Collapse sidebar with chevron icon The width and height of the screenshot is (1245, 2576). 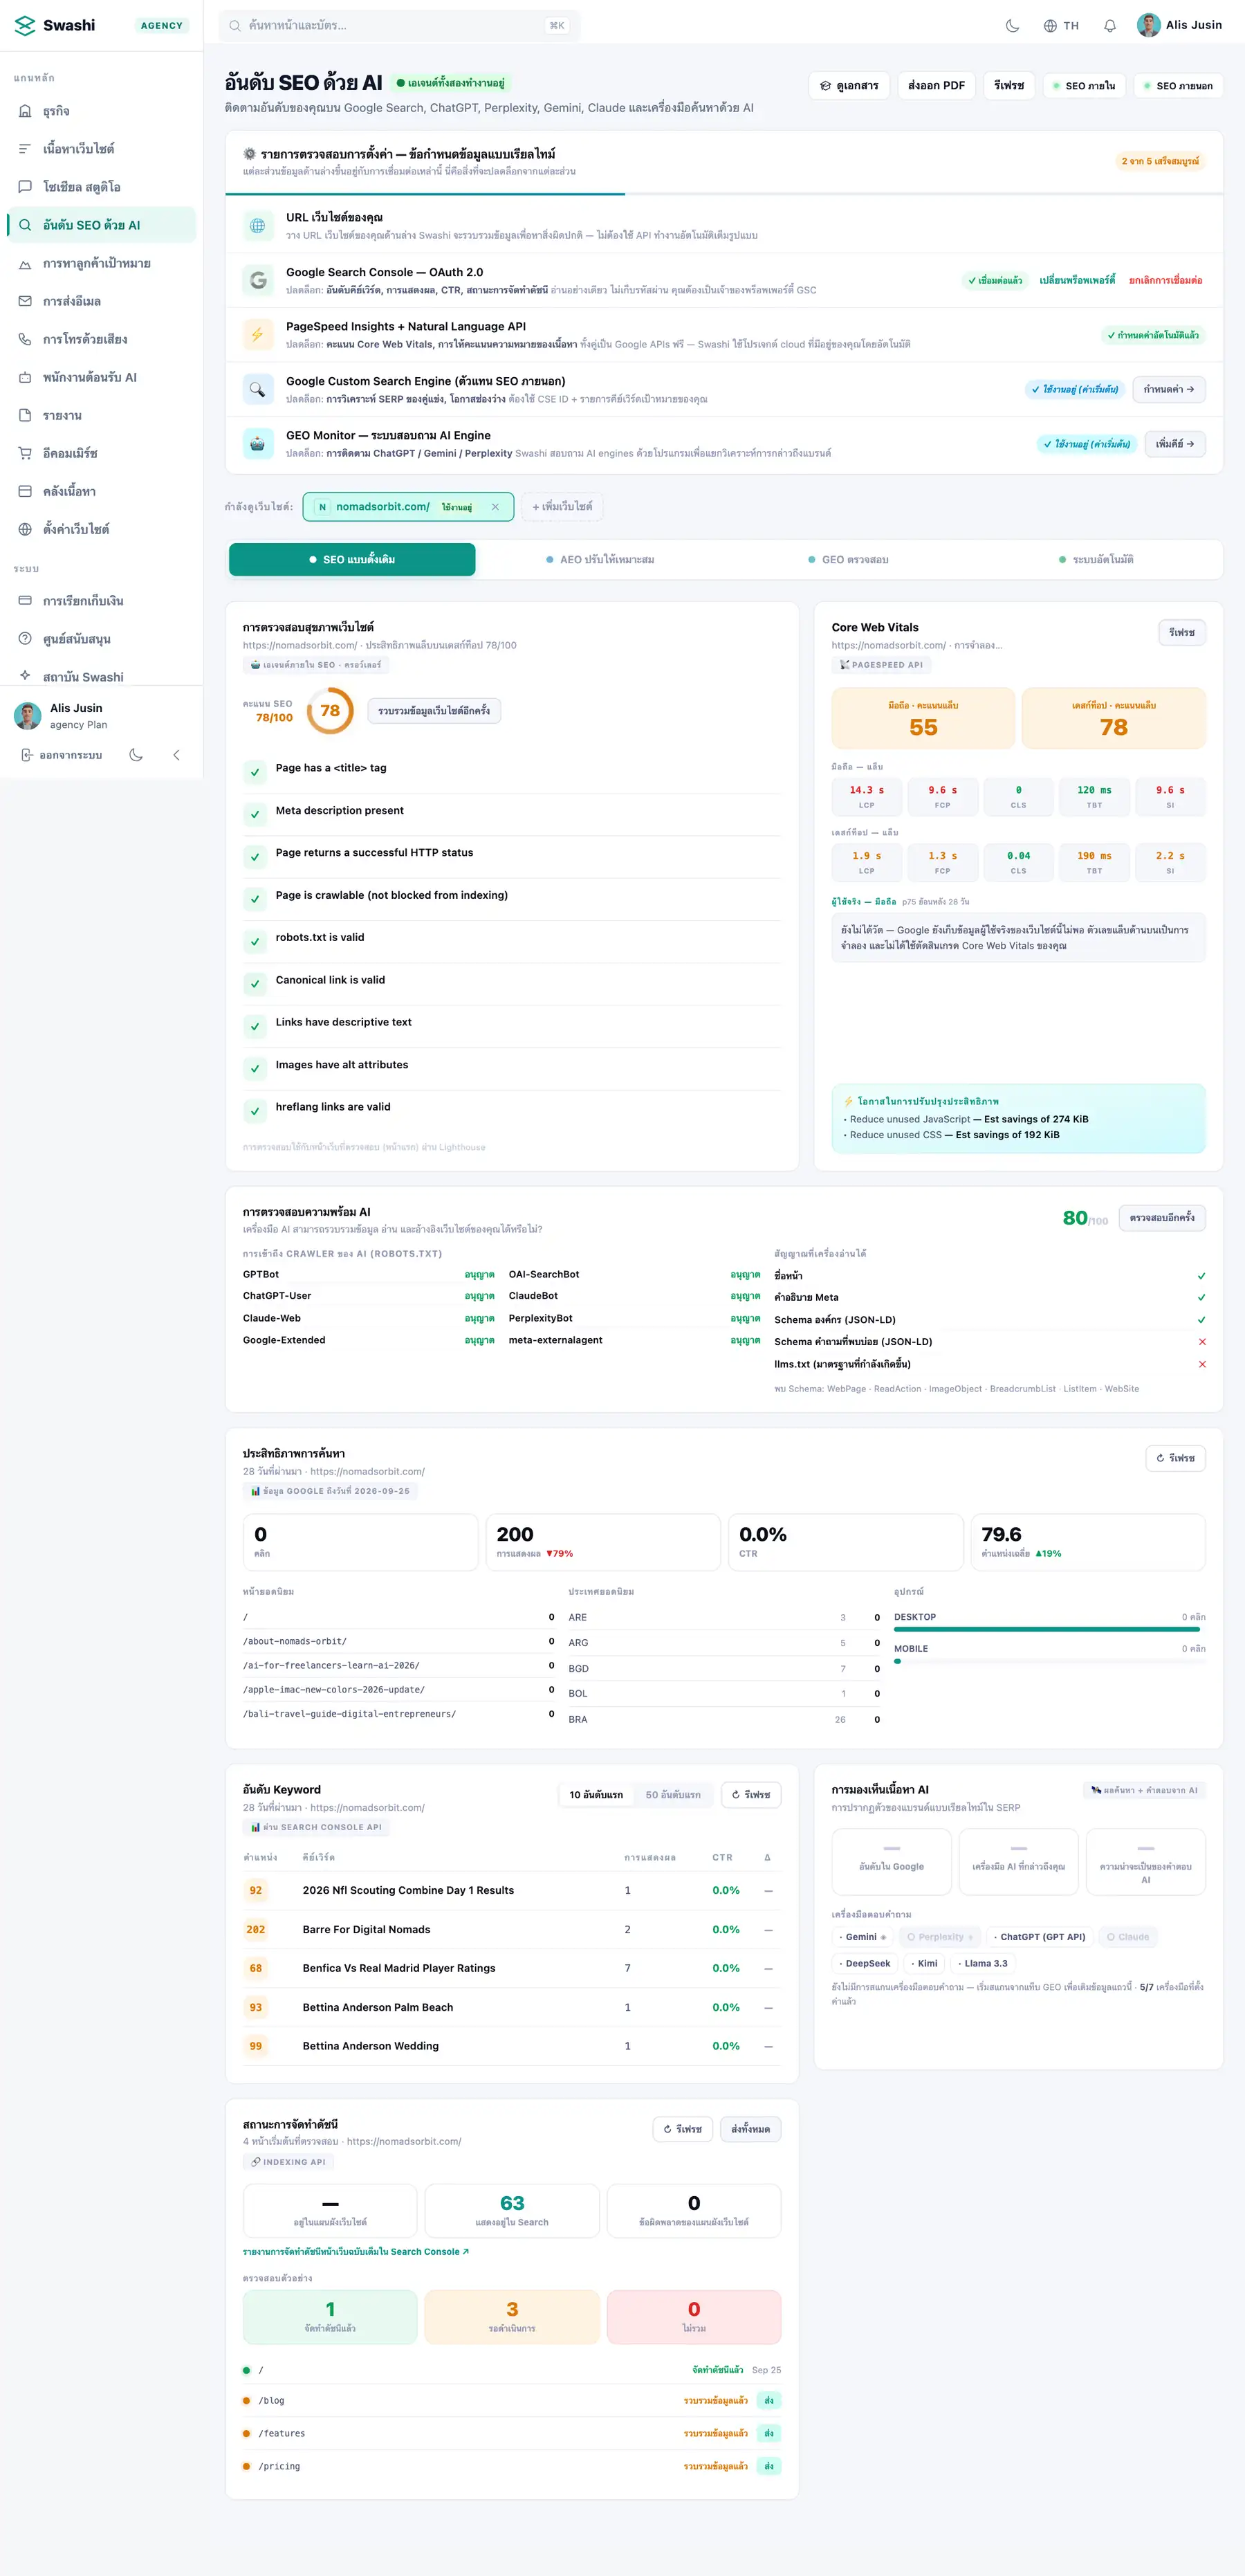tap(176, 755)
